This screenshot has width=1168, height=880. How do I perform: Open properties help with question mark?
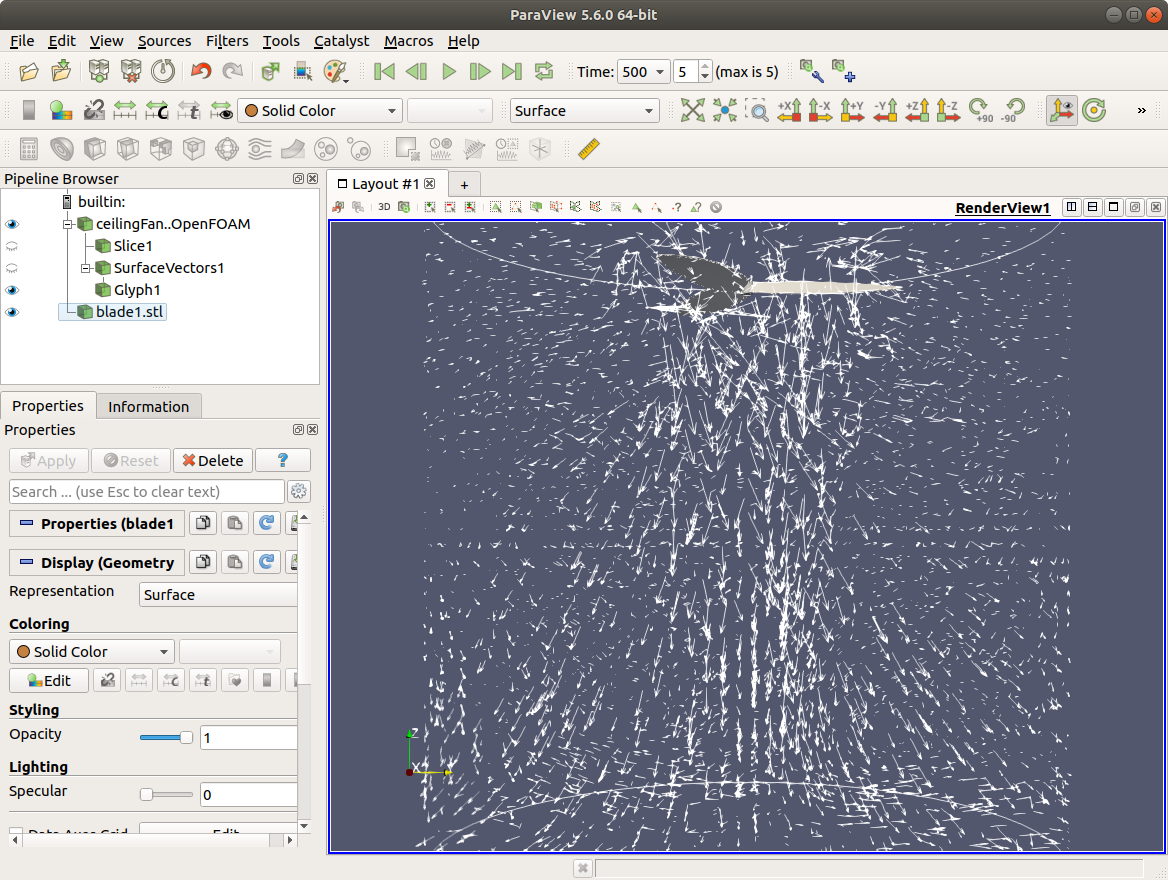(x=282, y=460)
